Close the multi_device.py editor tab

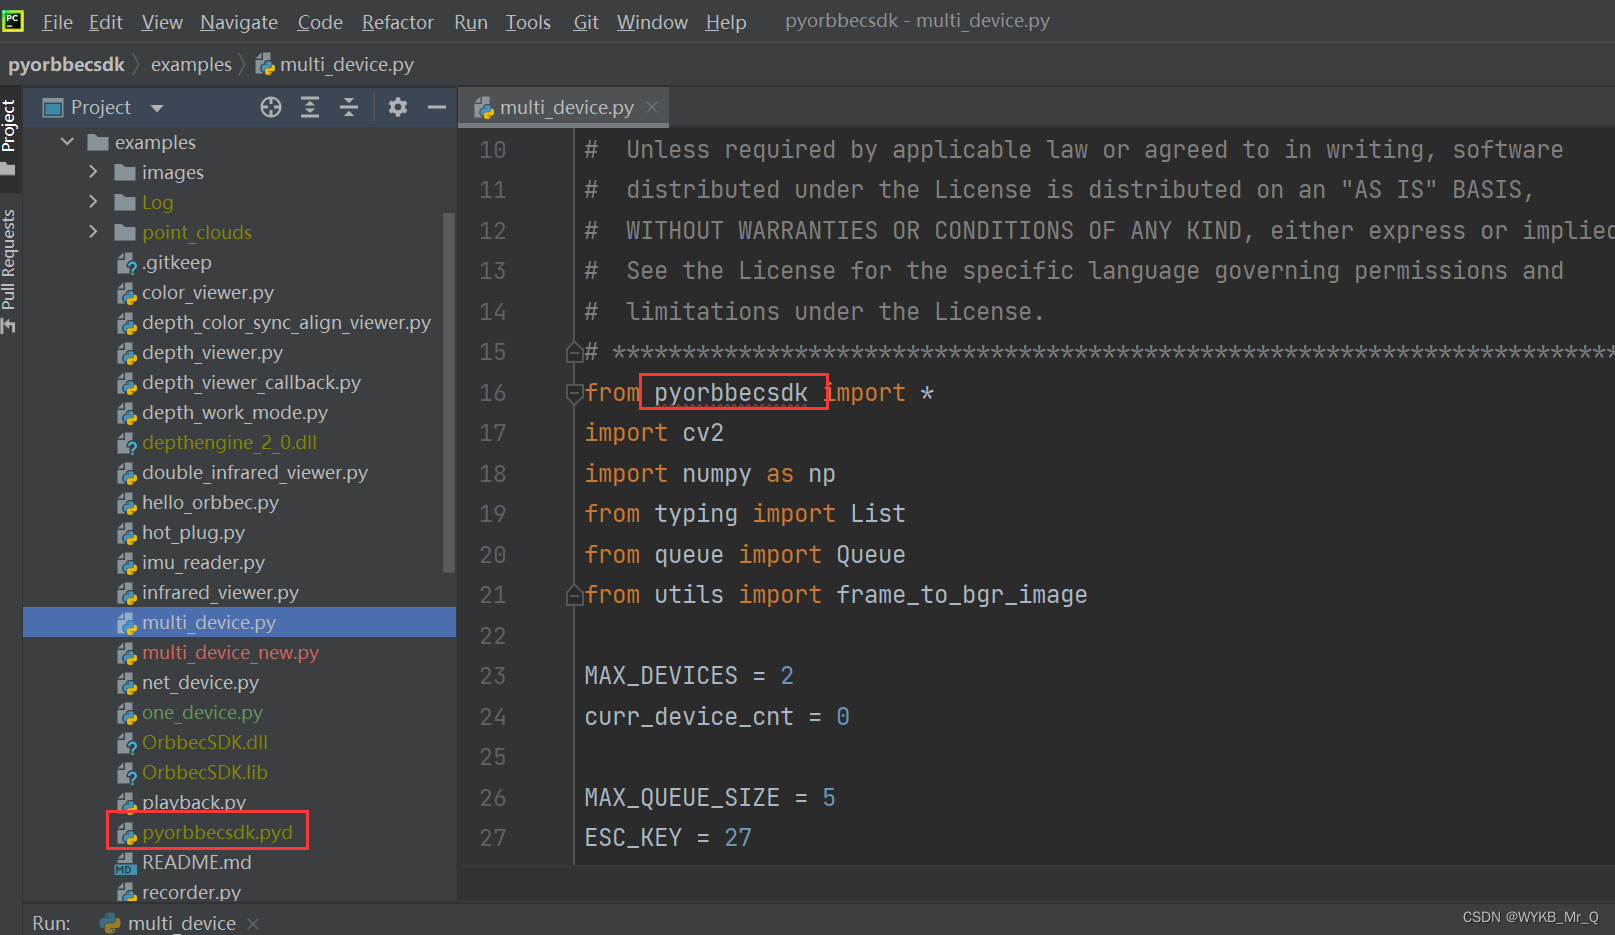pyautogui.click(x=652, y=107)
